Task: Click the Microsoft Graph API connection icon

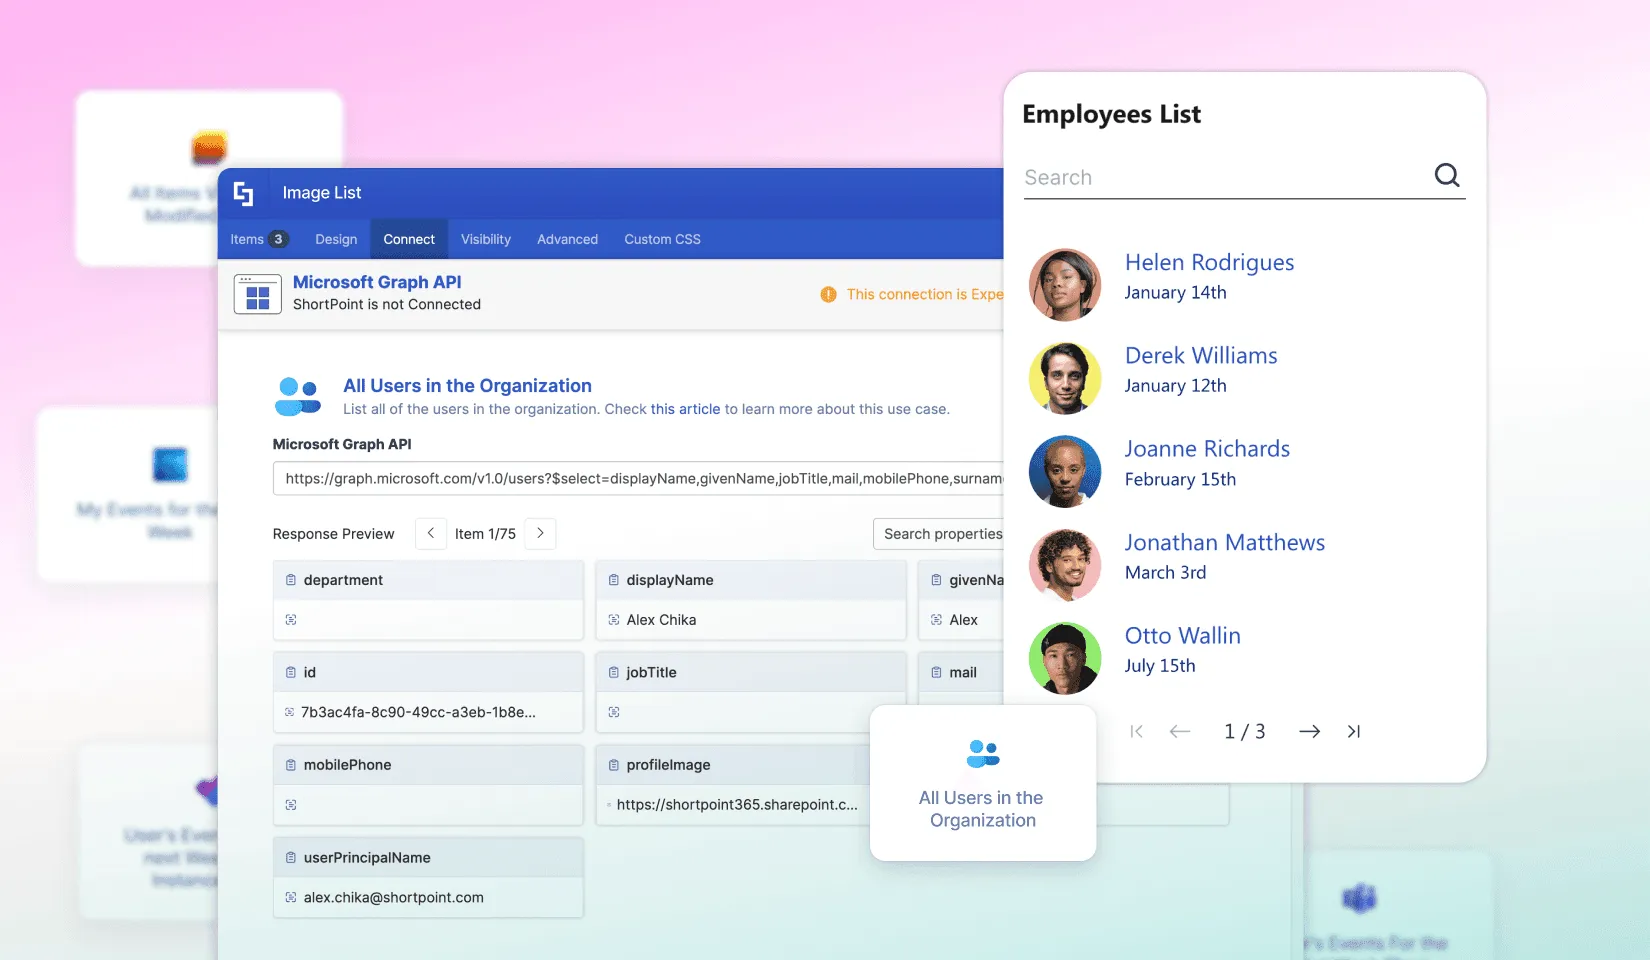Action: 258,294
